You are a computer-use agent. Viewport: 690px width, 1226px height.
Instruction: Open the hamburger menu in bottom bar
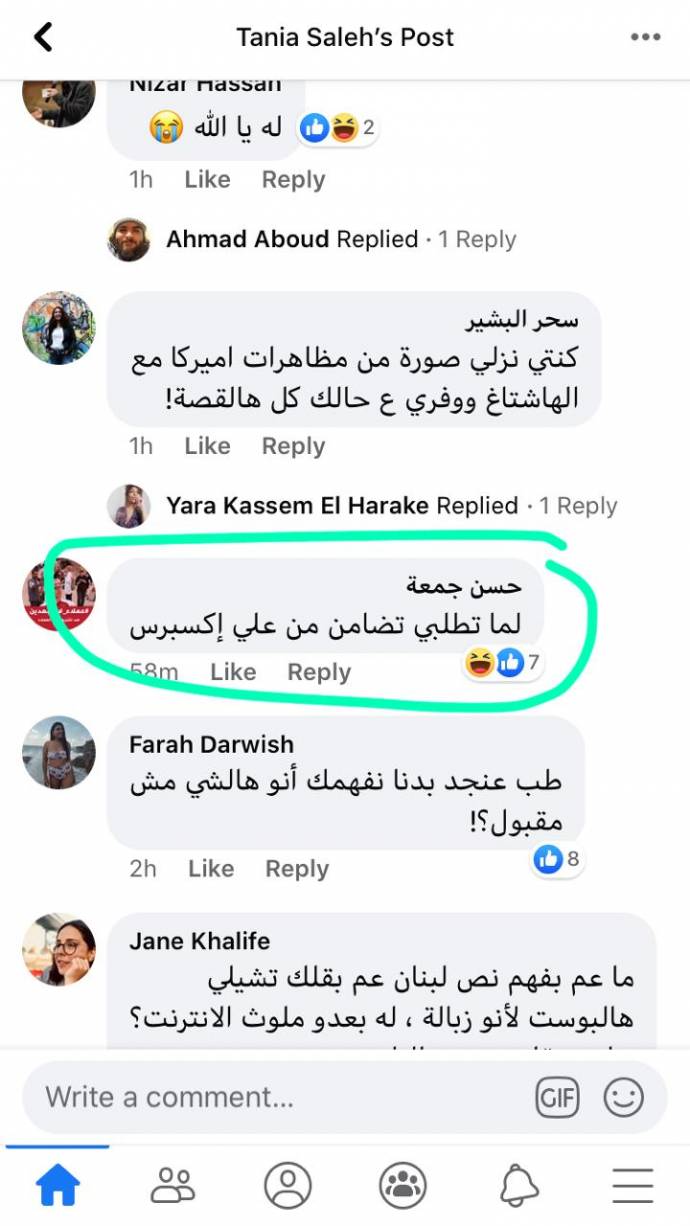tap(633, 1186)
